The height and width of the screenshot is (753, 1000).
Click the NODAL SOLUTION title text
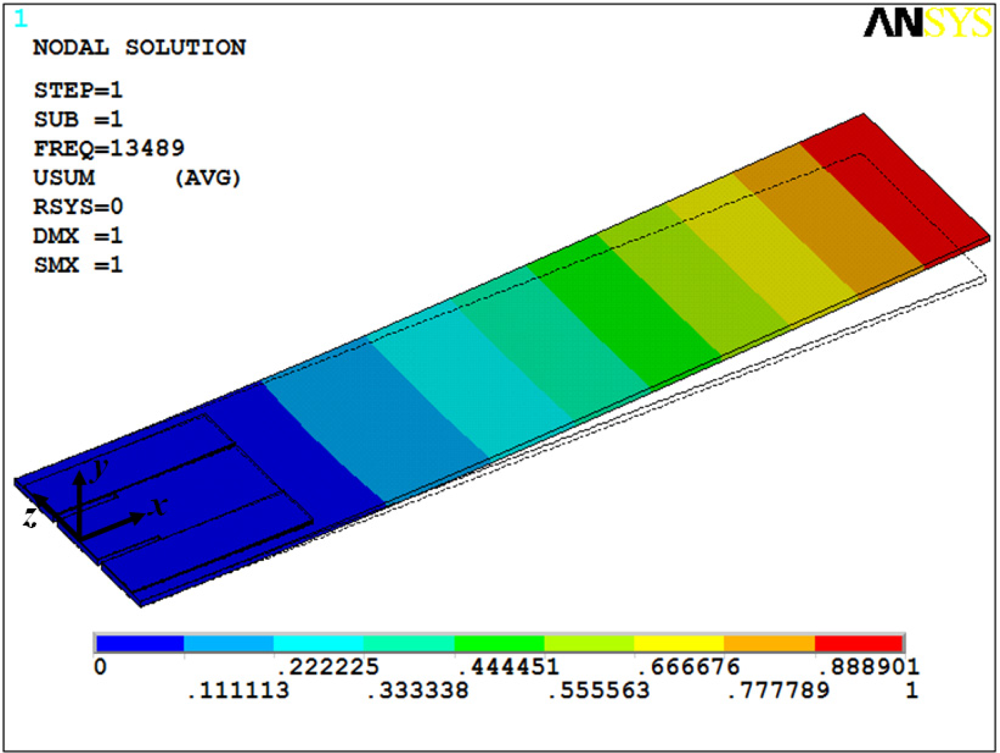[139, 48]
